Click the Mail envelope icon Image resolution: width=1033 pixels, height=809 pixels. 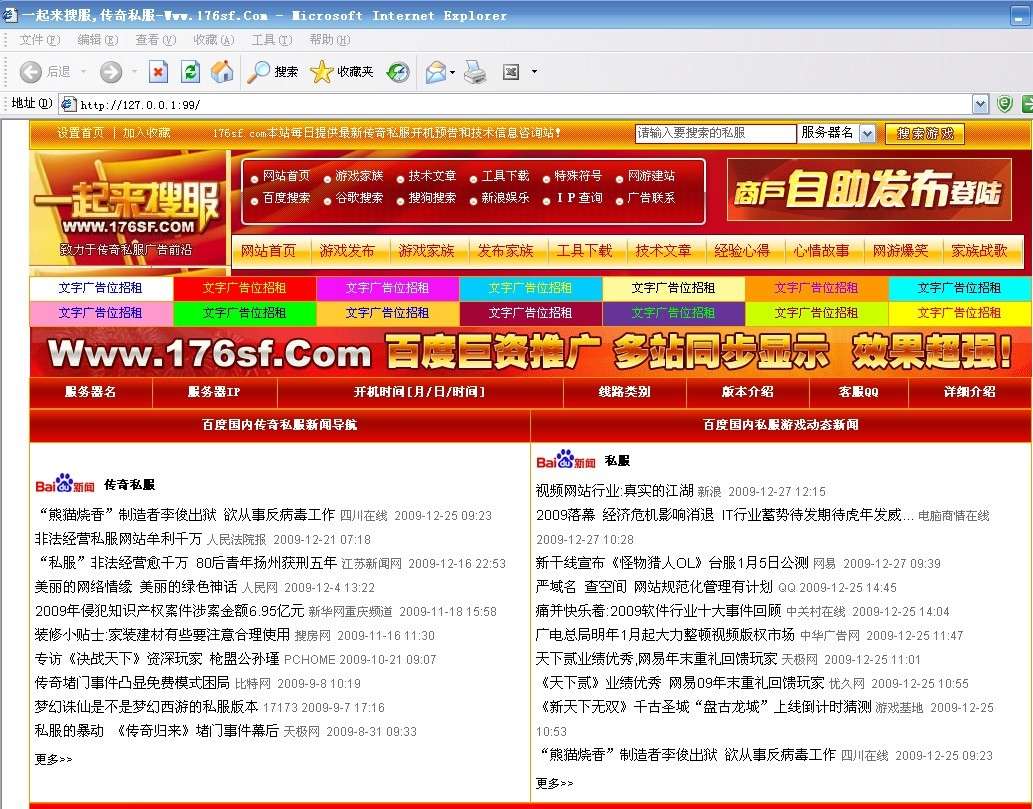click(x=435, y=72)
